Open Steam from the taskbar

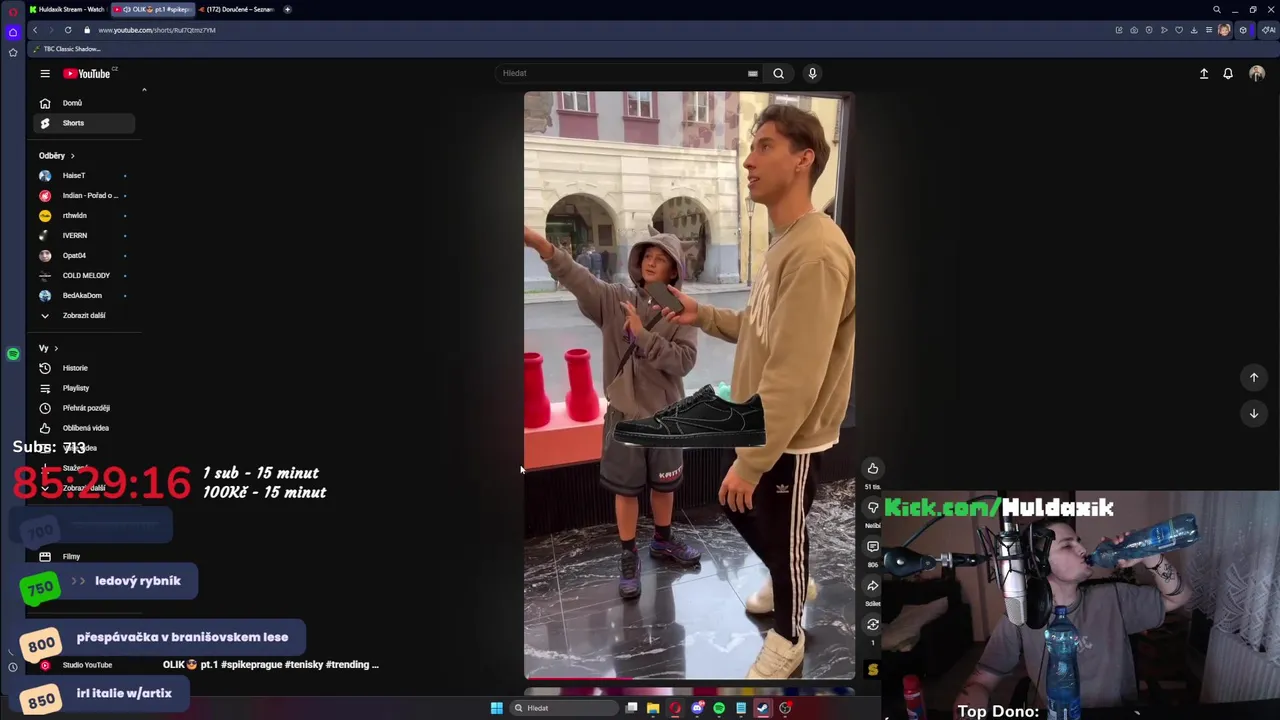763,708
